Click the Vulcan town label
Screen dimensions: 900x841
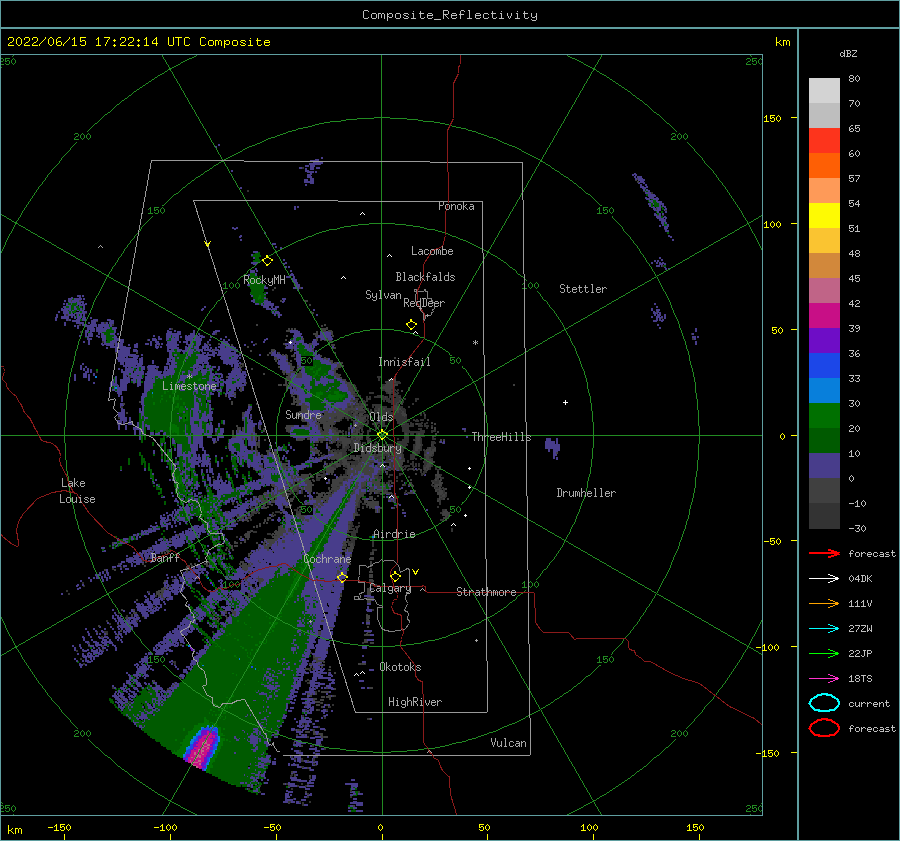(x=508, y=743)
